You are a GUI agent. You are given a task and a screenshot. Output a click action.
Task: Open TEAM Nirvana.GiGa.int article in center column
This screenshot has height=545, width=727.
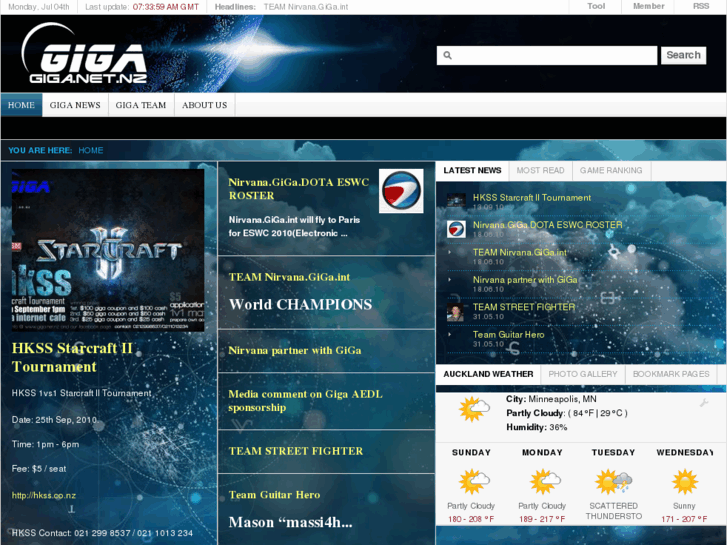pos(289,277)
